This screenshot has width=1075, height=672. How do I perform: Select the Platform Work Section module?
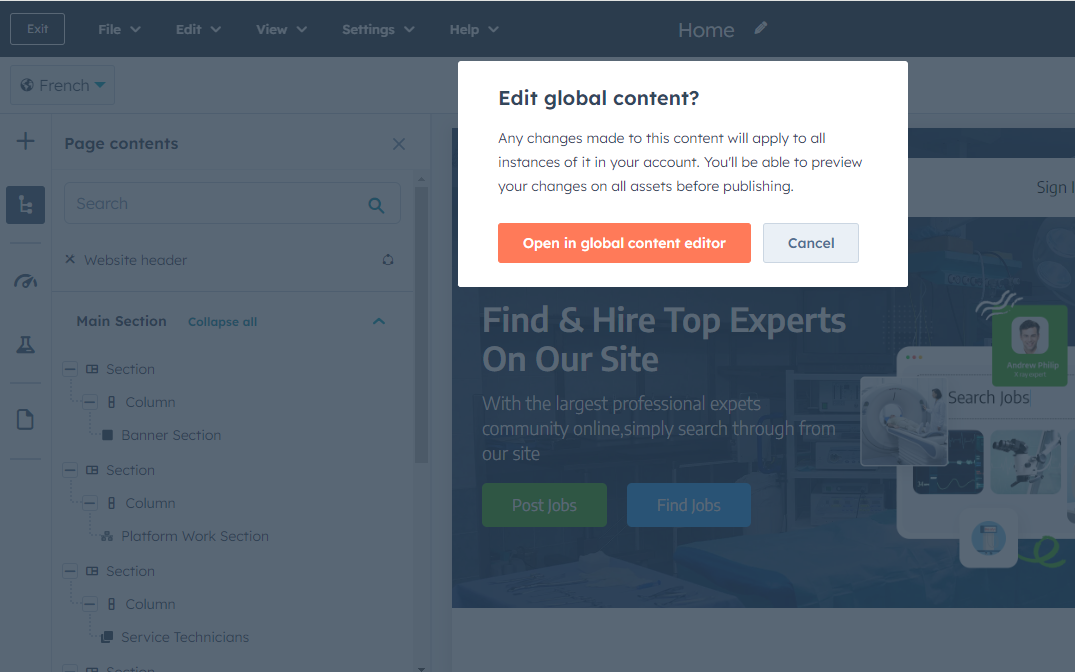pyautogui.click(x=195, y=536)
